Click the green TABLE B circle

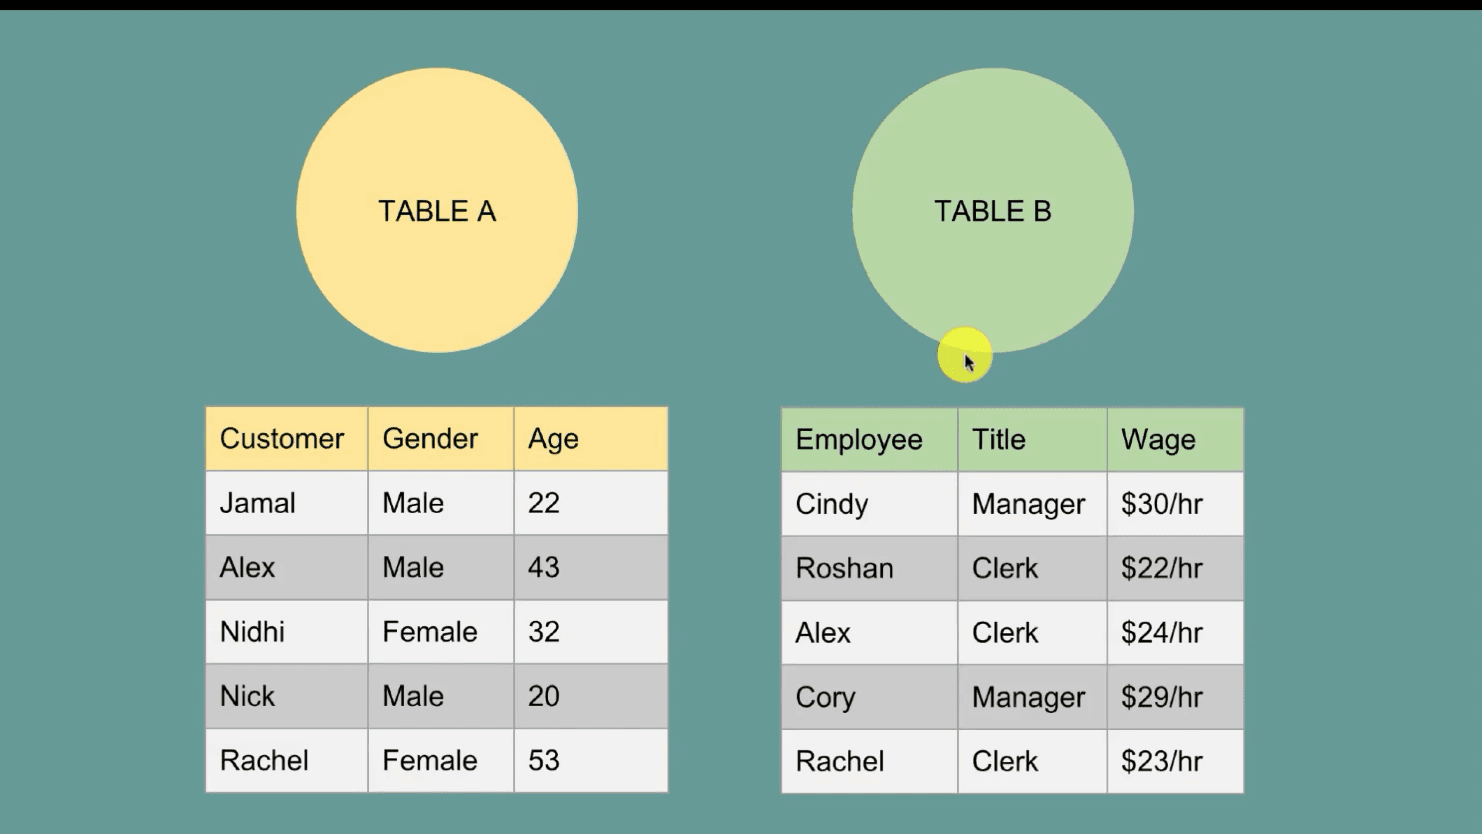(992, 211)
